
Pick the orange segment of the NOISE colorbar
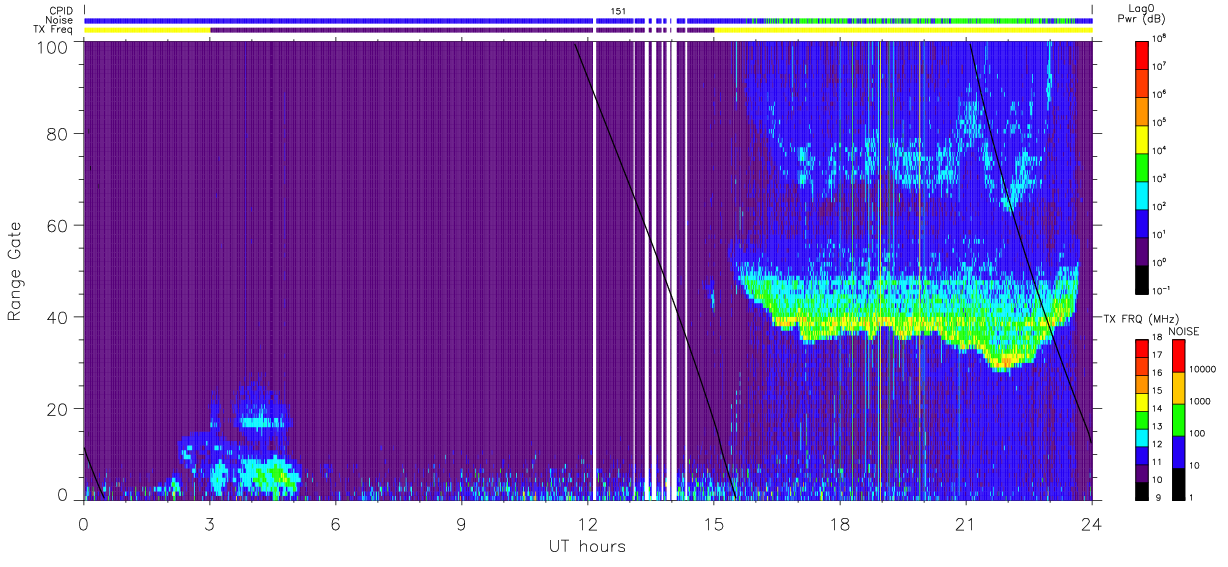pos(1177,387)
